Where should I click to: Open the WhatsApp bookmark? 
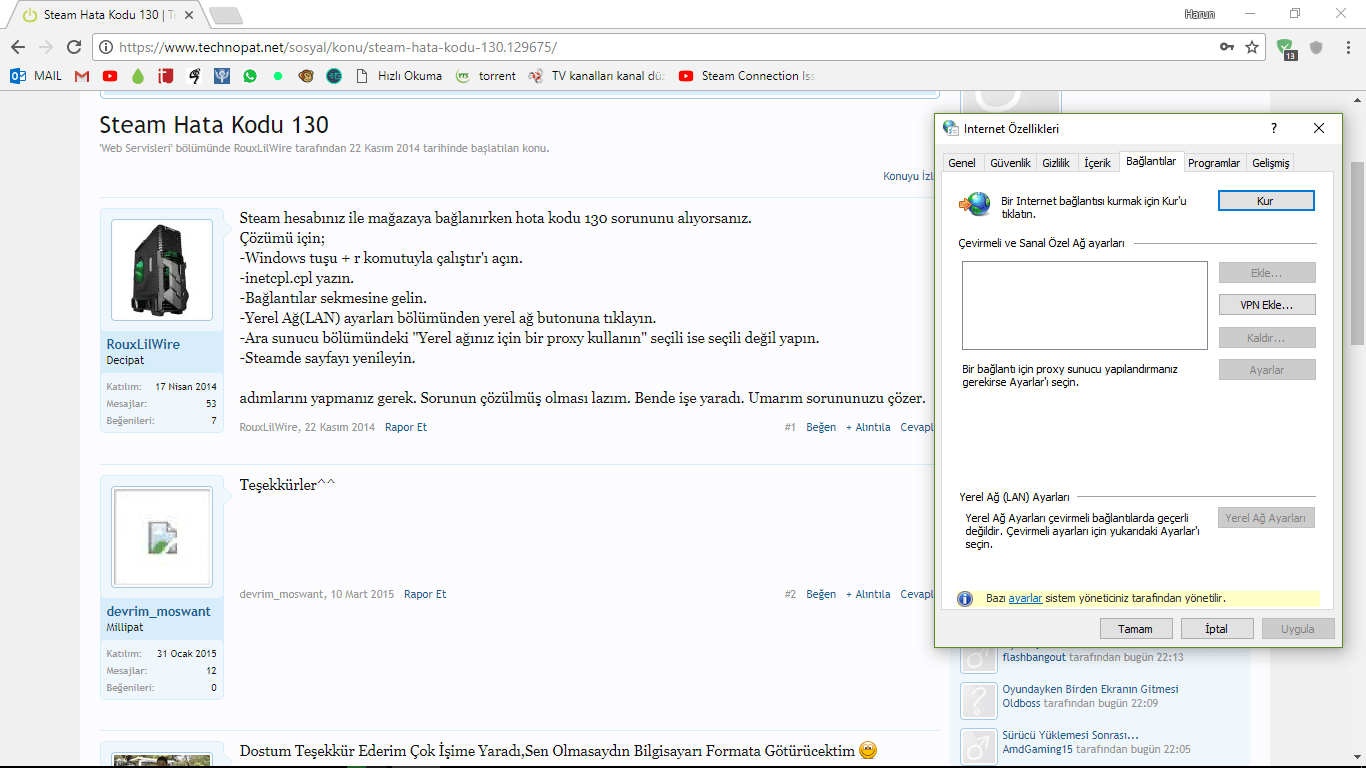tap(249, 76)
